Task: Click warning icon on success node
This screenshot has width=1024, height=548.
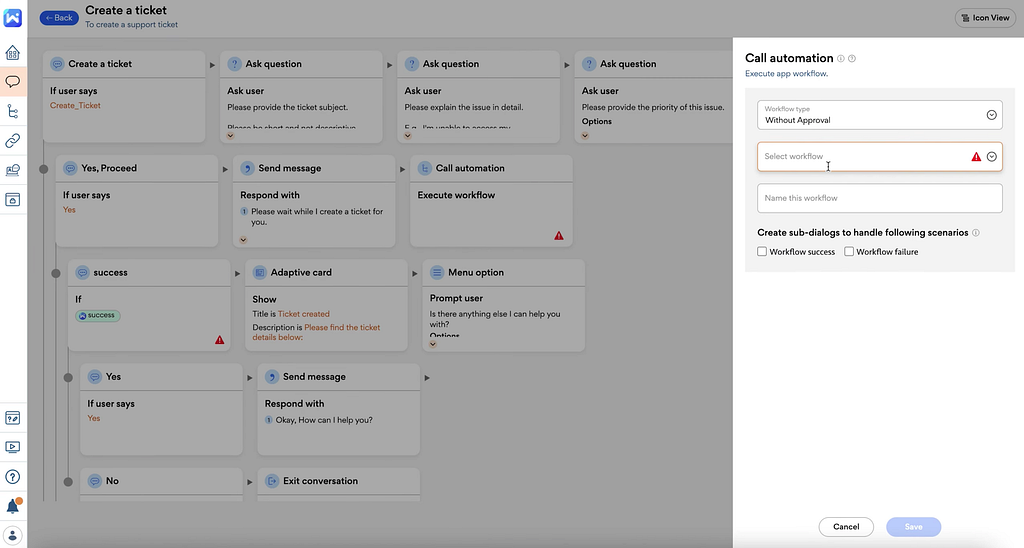Action: (219, 340)
